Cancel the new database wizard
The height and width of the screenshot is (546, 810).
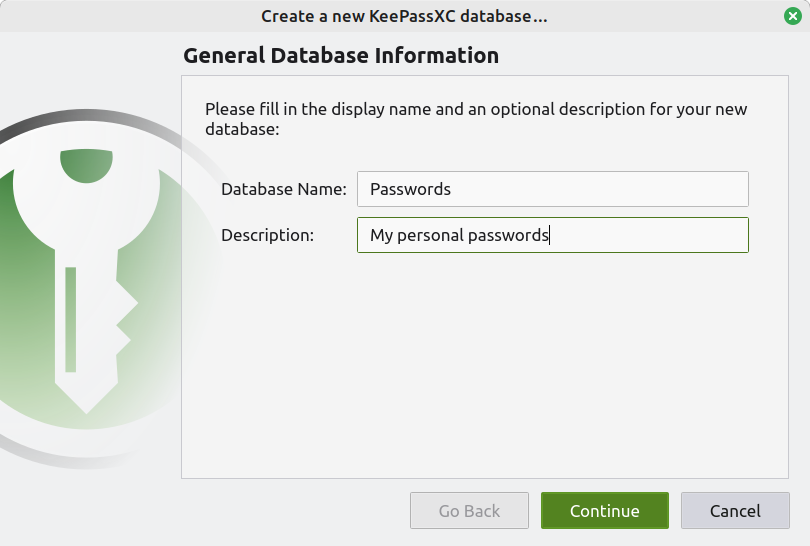(735, 510)
